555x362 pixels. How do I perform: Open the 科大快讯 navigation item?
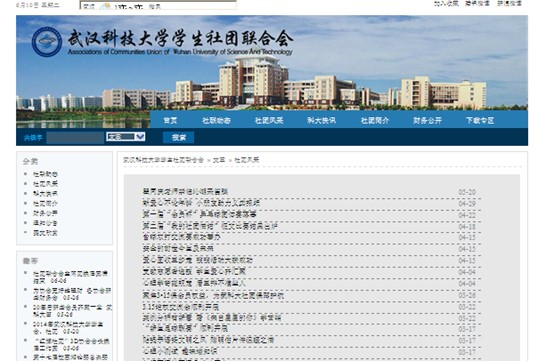point(321,120)
